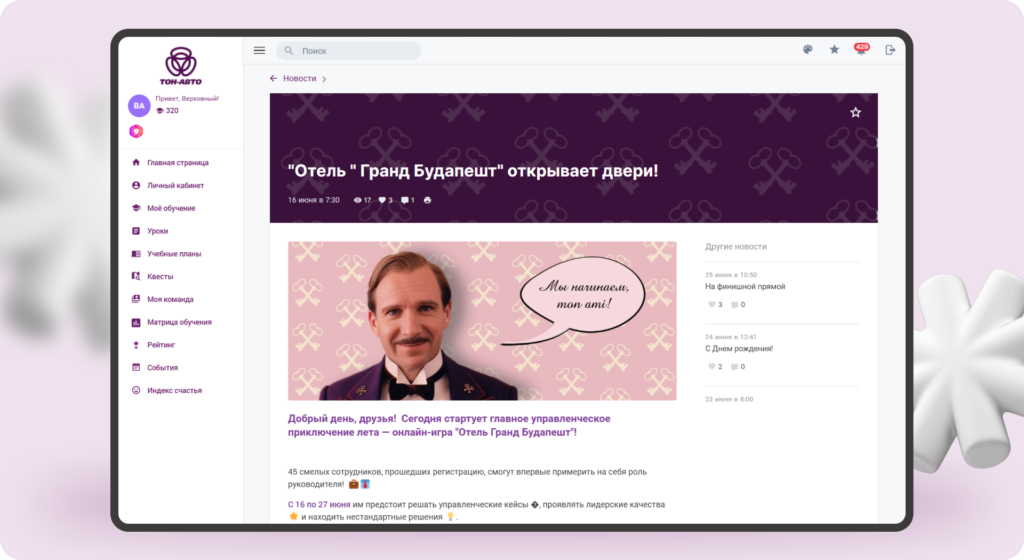Open favorites star in top toolbar

click(x=835, y=50)
